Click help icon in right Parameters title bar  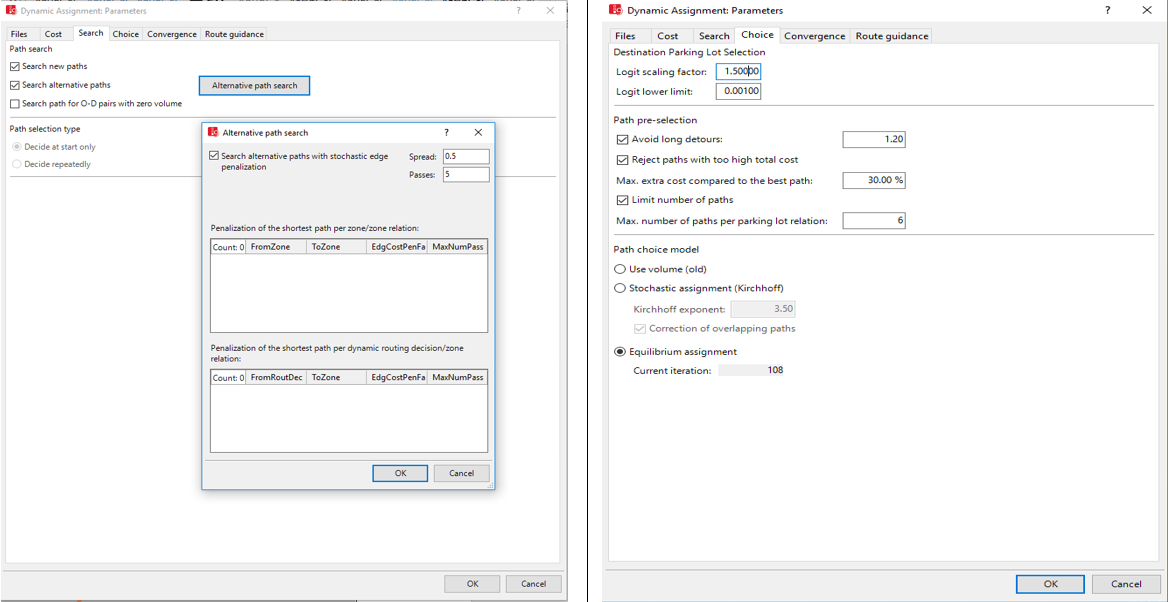(x=1108, y=10)
